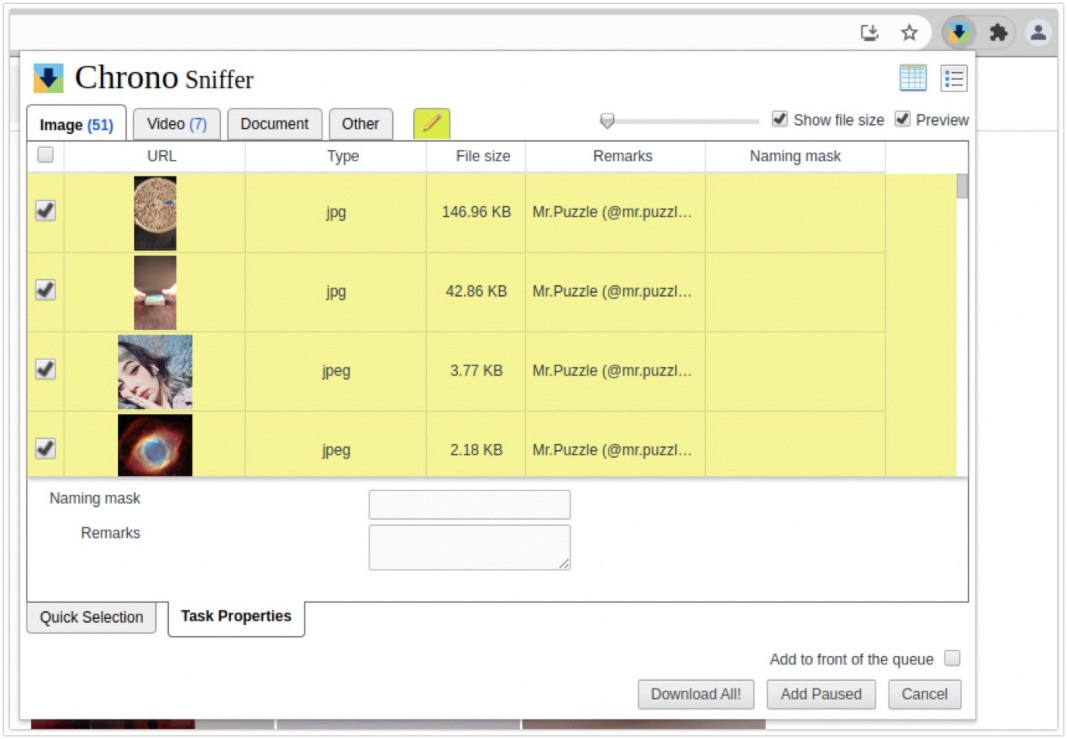Screen dimensions: 1067x739
Task: Click the Cancel button
Action: coord(924,694)
